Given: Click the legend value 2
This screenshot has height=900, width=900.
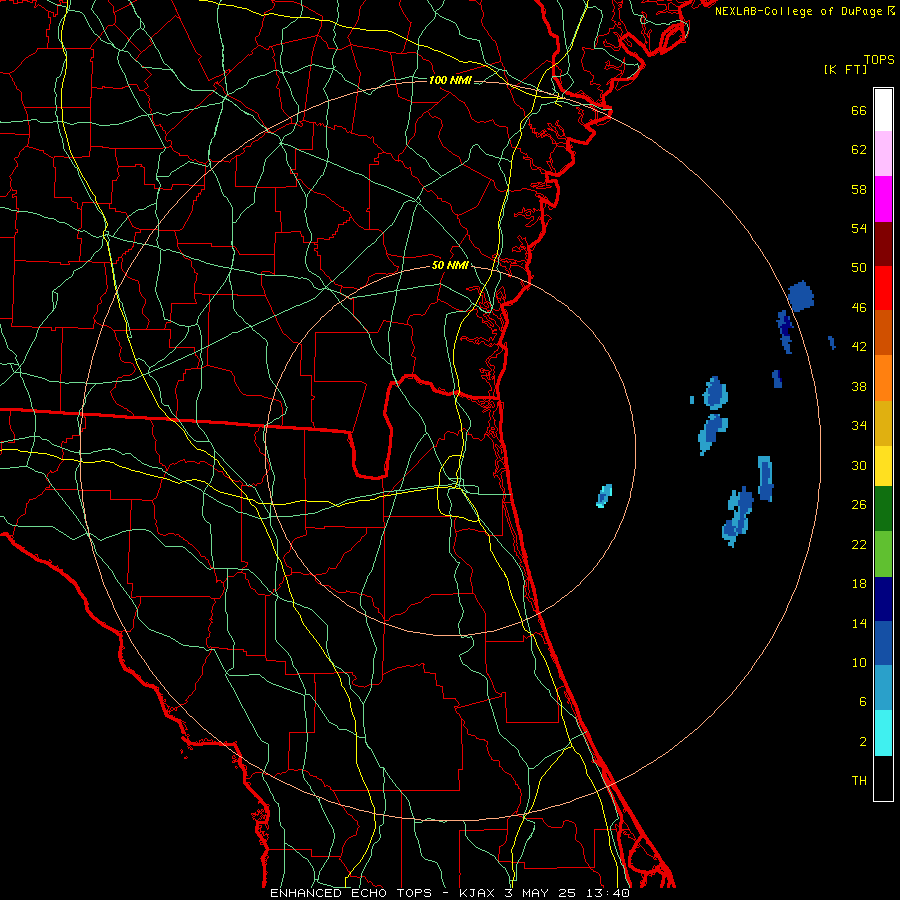Looking at the screenshot, I should coord(862,742).
